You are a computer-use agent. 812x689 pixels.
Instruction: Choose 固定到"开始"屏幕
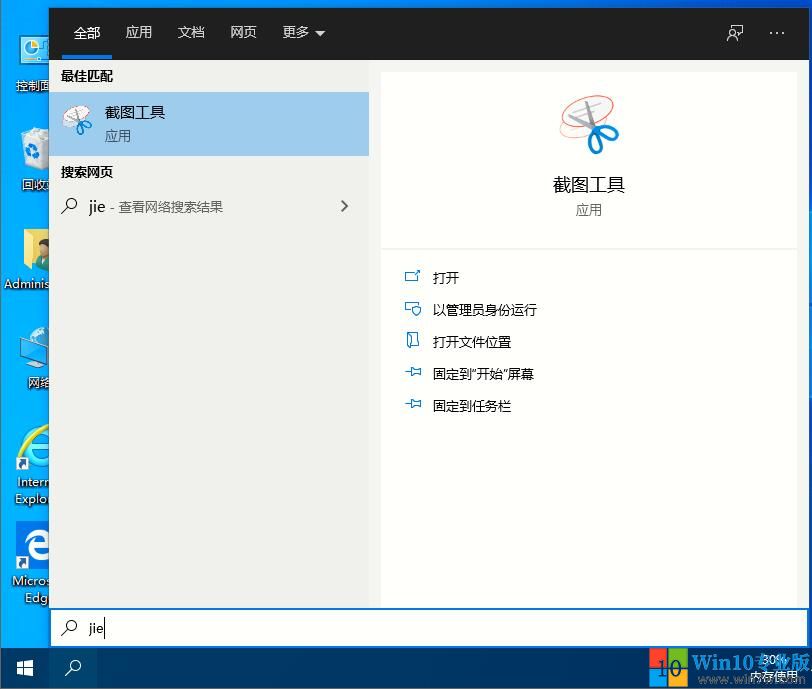tap(483, 374)
